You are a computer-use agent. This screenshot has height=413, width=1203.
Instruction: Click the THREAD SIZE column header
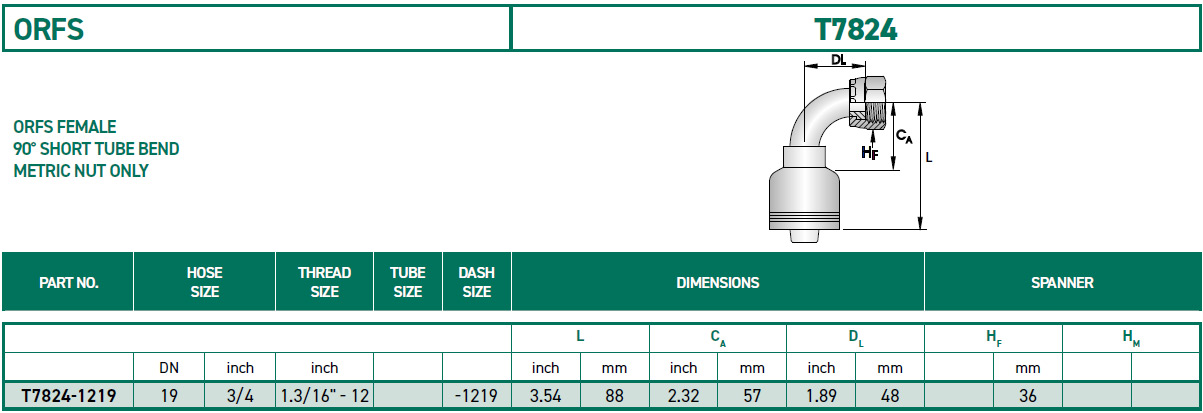pyautogui.click(x=324, y=282)
